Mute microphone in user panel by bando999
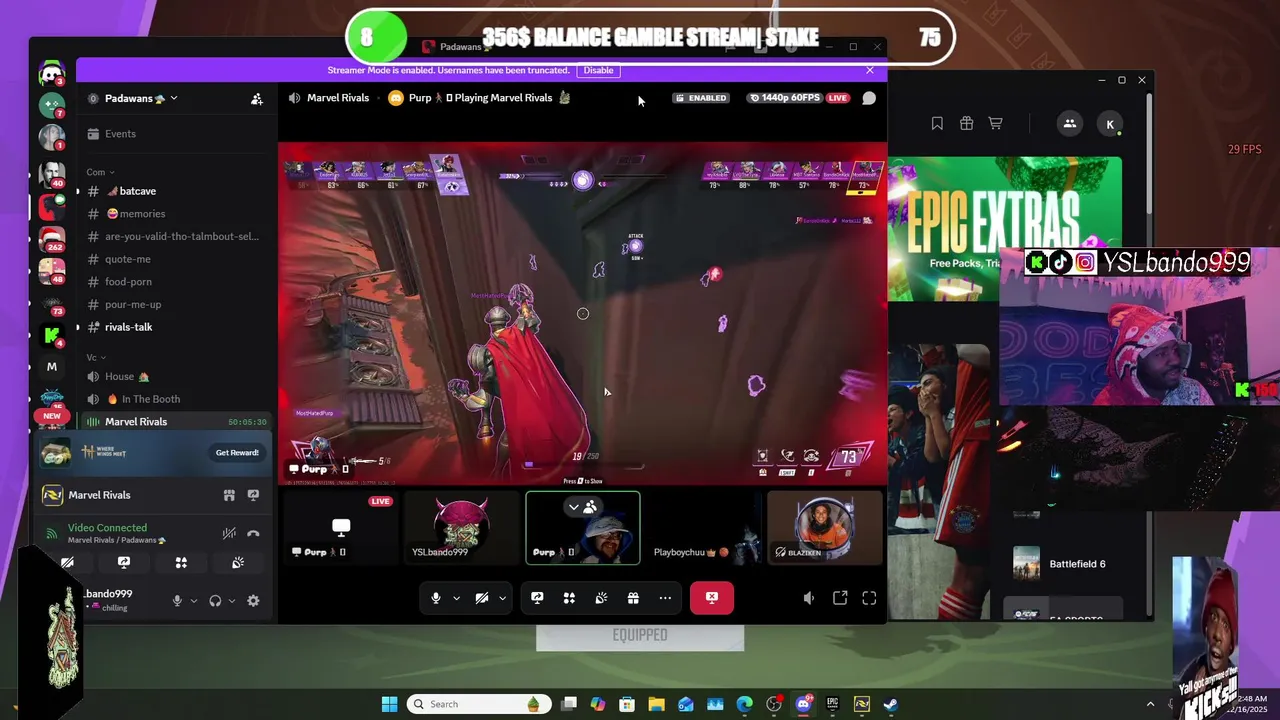The height and width of the screenshot is (720, 1280). point(177,601)
